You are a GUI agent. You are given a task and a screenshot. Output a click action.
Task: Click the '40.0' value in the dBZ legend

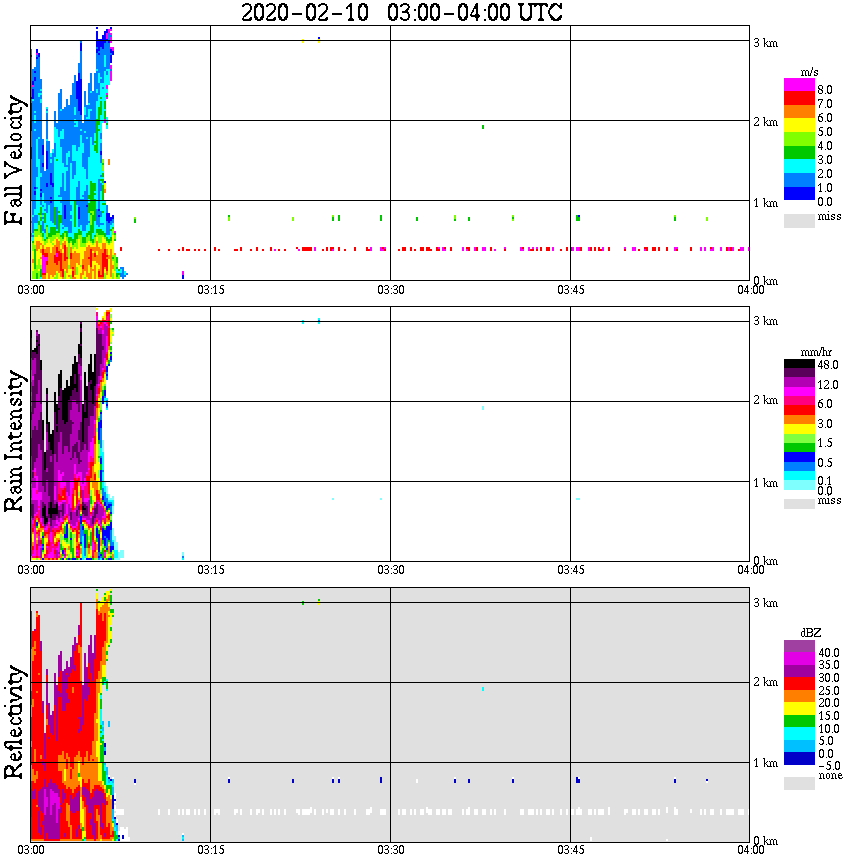tap(828, 653)
